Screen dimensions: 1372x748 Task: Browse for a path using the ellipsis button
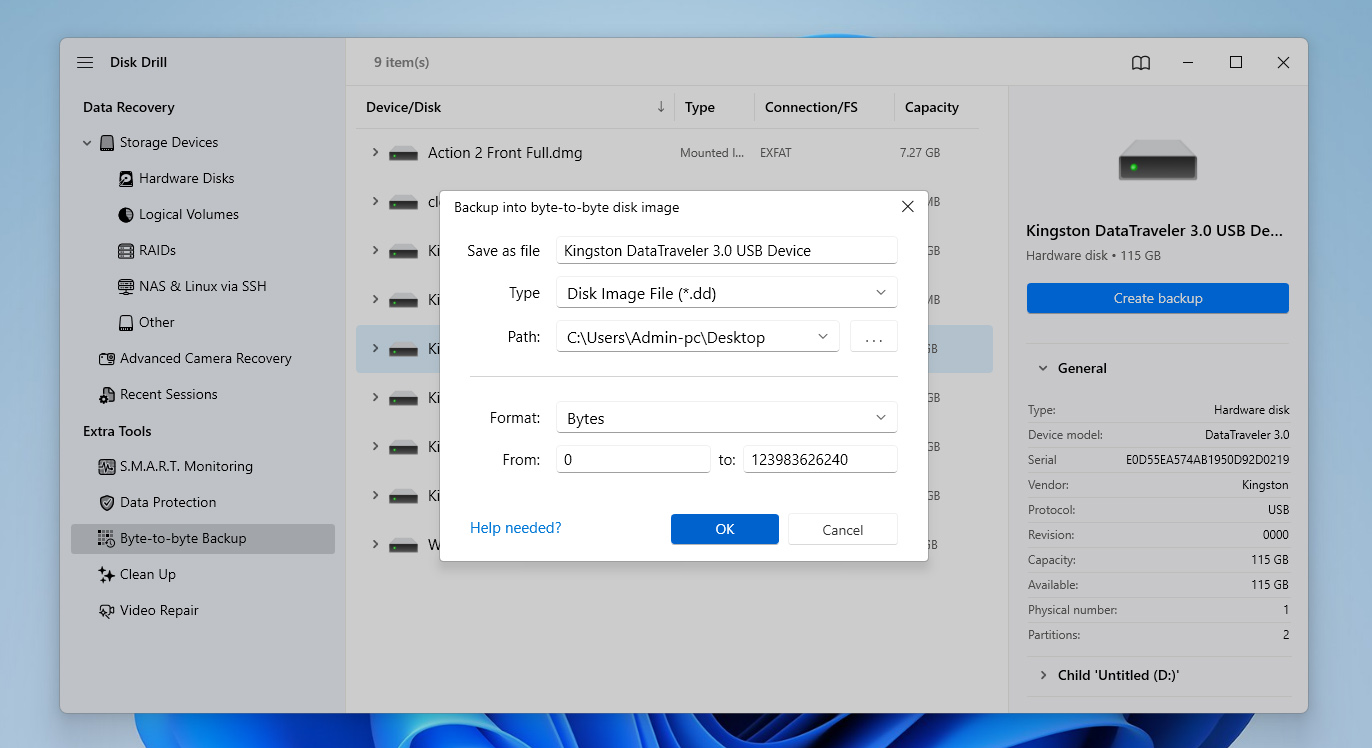[x=873, y=336]
